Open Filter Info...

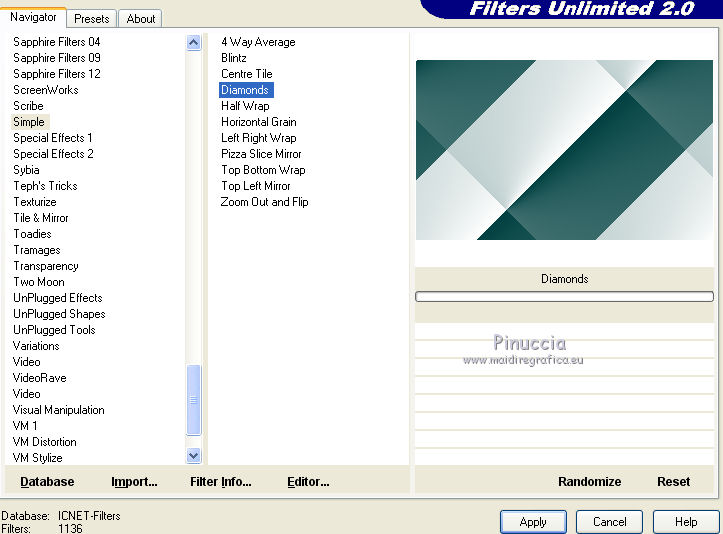tap(220, 482)
